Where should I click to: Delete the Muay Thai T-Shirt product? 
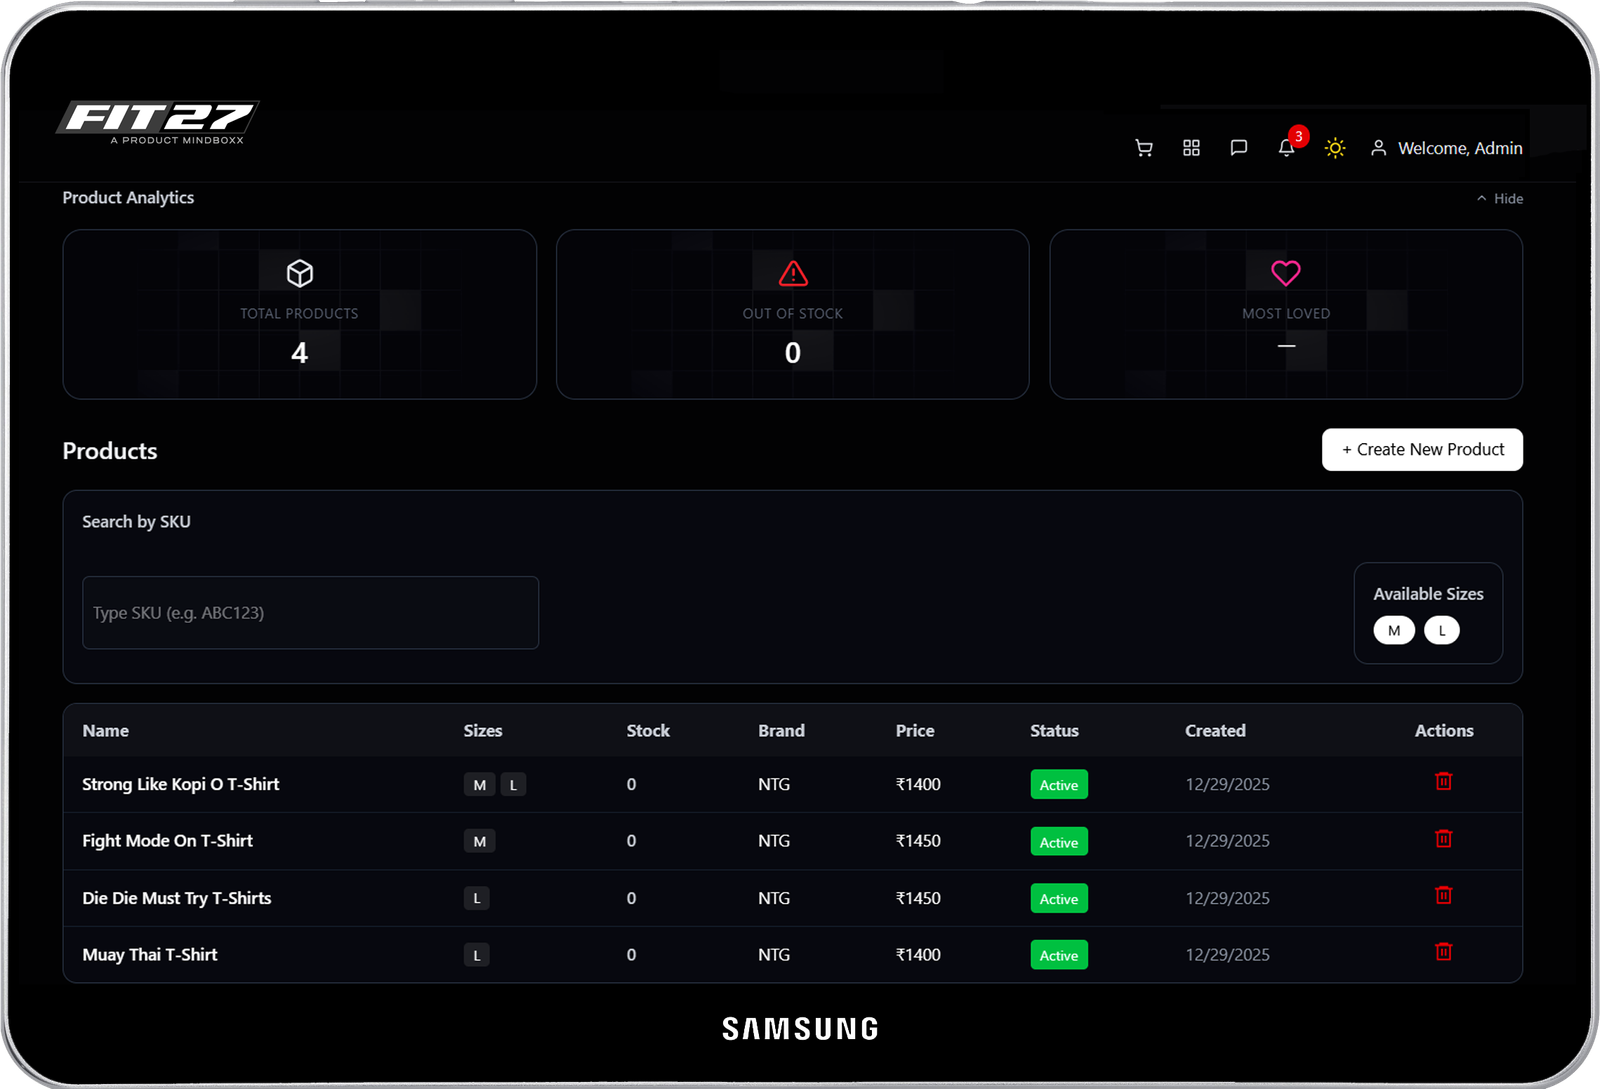(1443, 952)
